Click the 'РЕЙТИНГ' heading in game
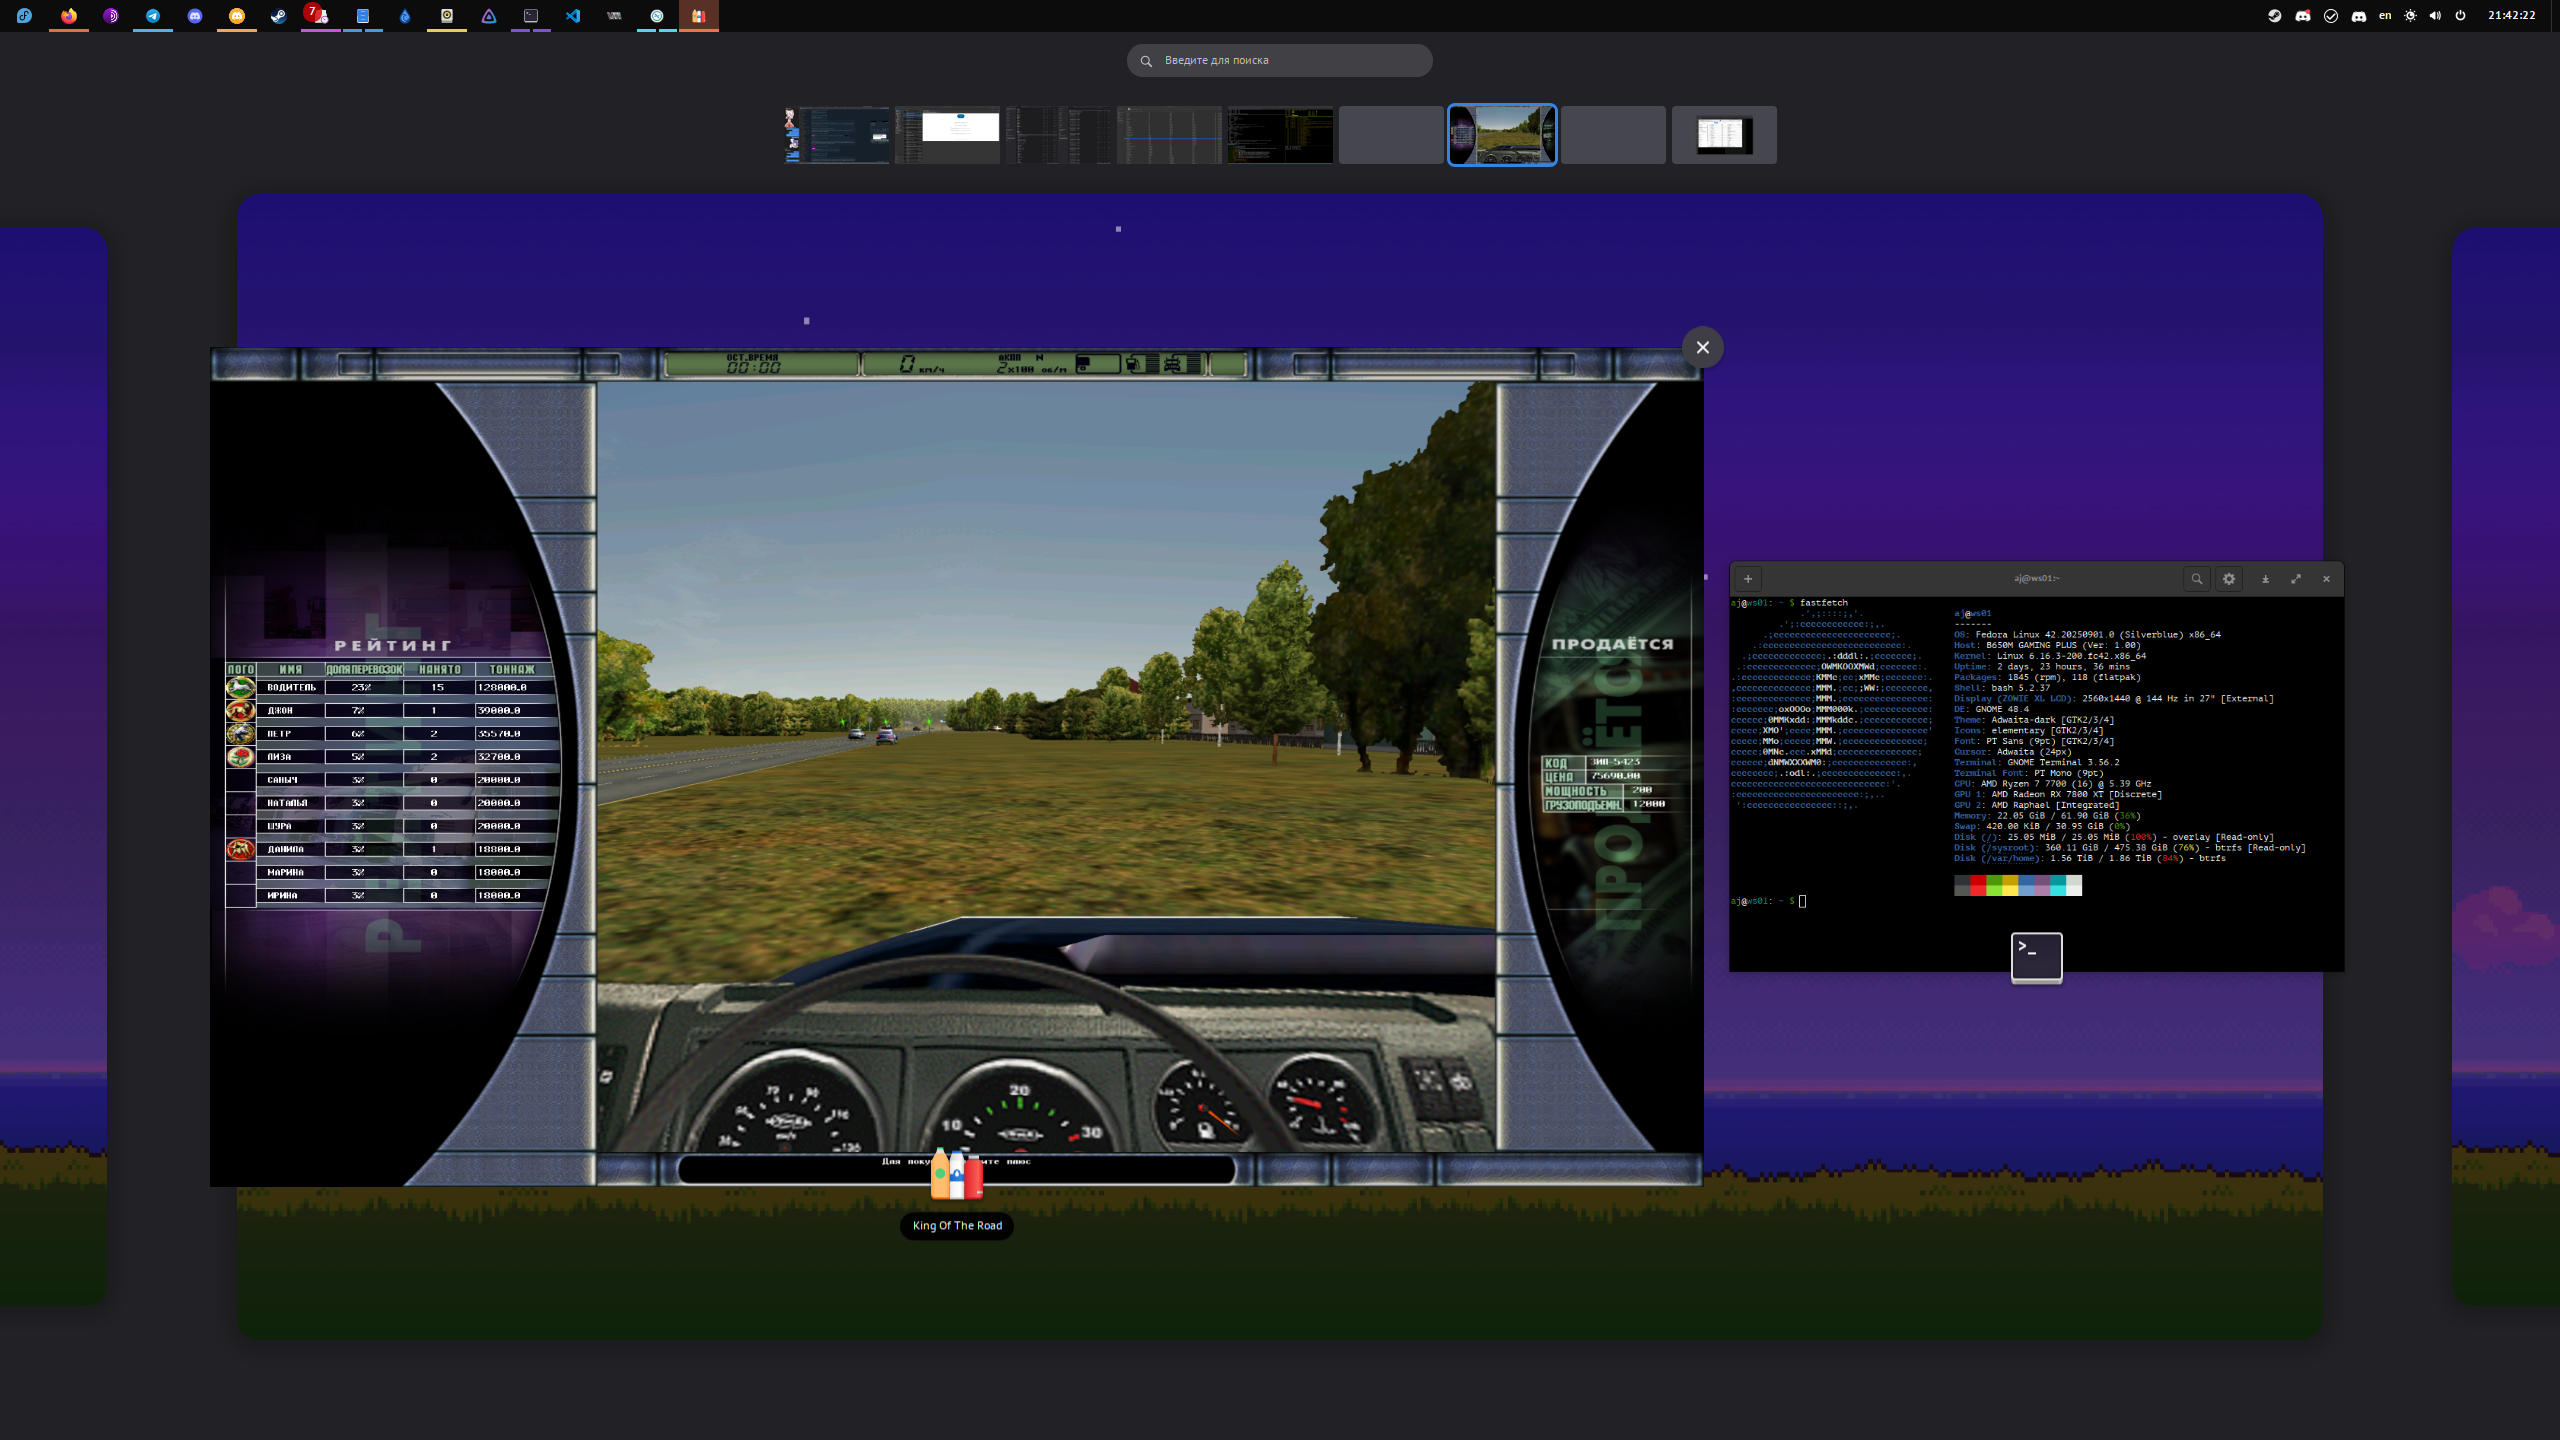This screenshot has width=2560, height=1440. point(392,646)
